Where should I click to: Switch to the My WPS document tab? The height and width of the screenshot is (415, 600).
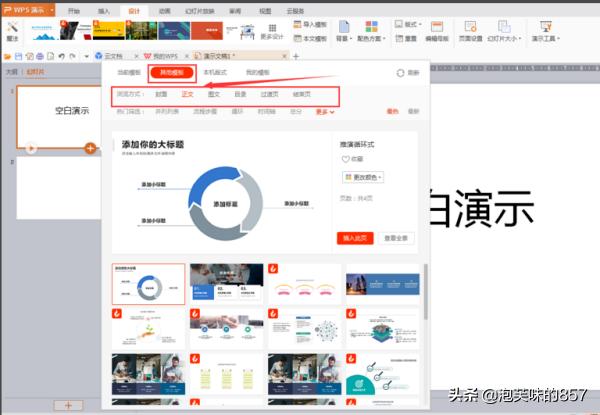tap(165, 56)
